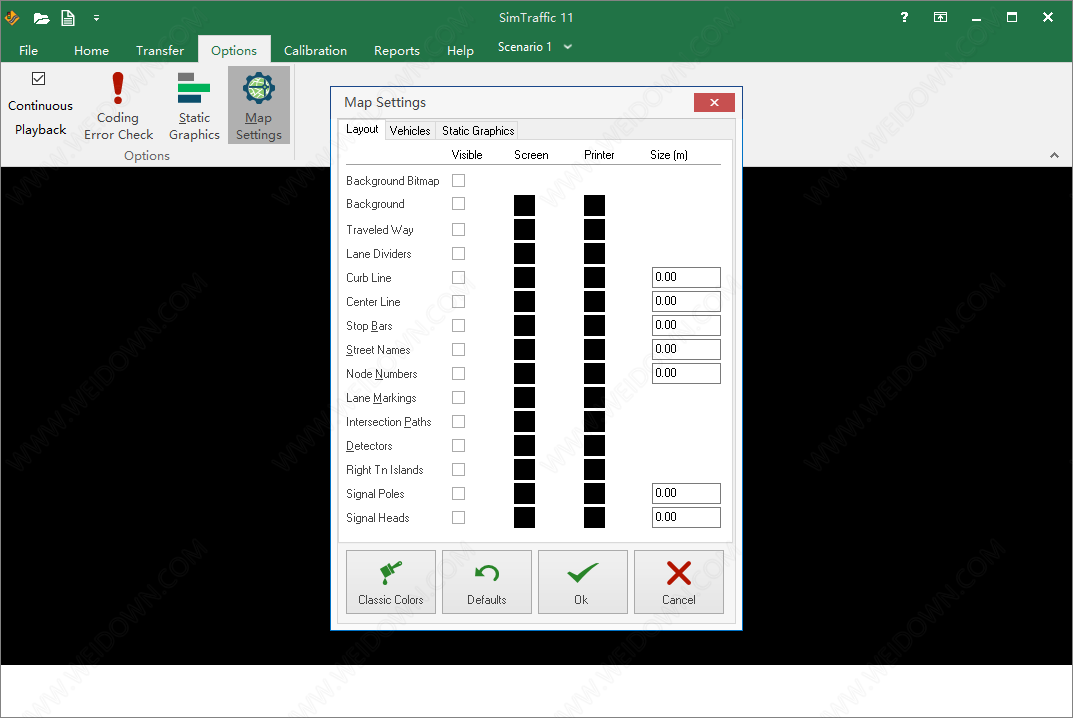Click the new document icon in title bar
This screenshot has height=718, width=1073.
[x=68, y=18]
